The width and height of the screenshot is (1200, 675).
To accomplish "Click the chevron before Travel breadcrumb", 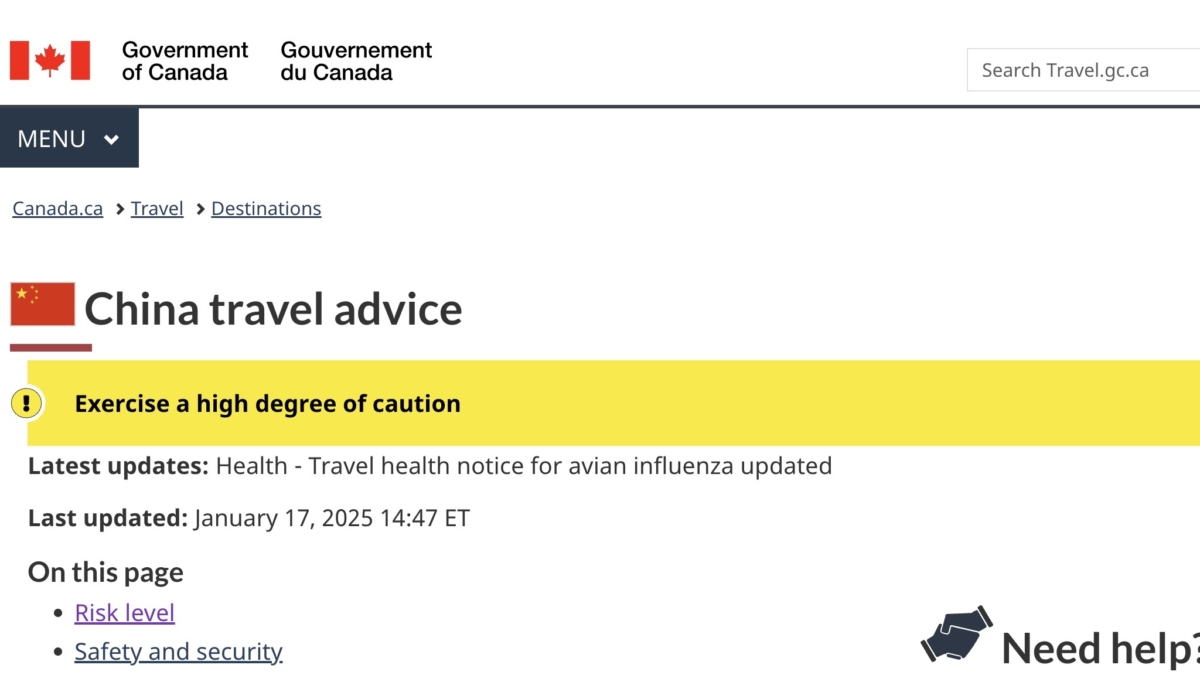I will pyautogui.click(x=120, y=209).
